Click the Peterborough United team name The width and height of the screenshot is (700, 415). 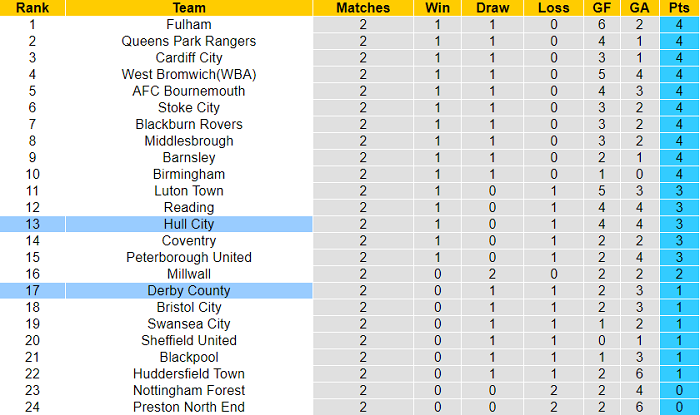pyautogui.click(x=188, y=257)
